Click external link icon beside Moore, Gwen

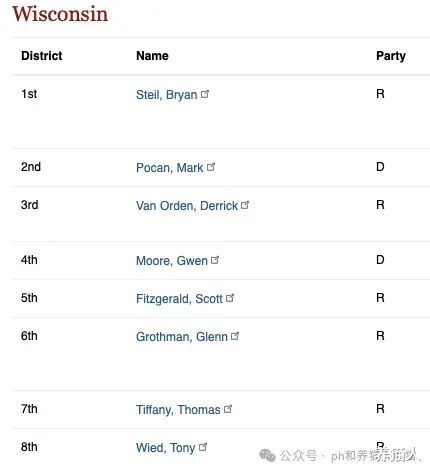tap(215, 260)
